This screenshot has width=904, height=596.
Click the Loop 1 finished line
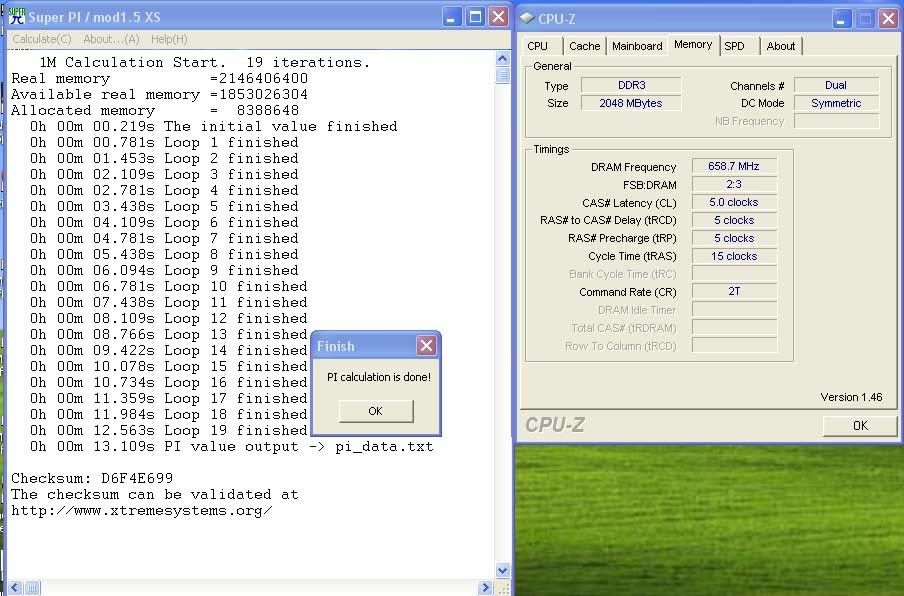point(164,142)
